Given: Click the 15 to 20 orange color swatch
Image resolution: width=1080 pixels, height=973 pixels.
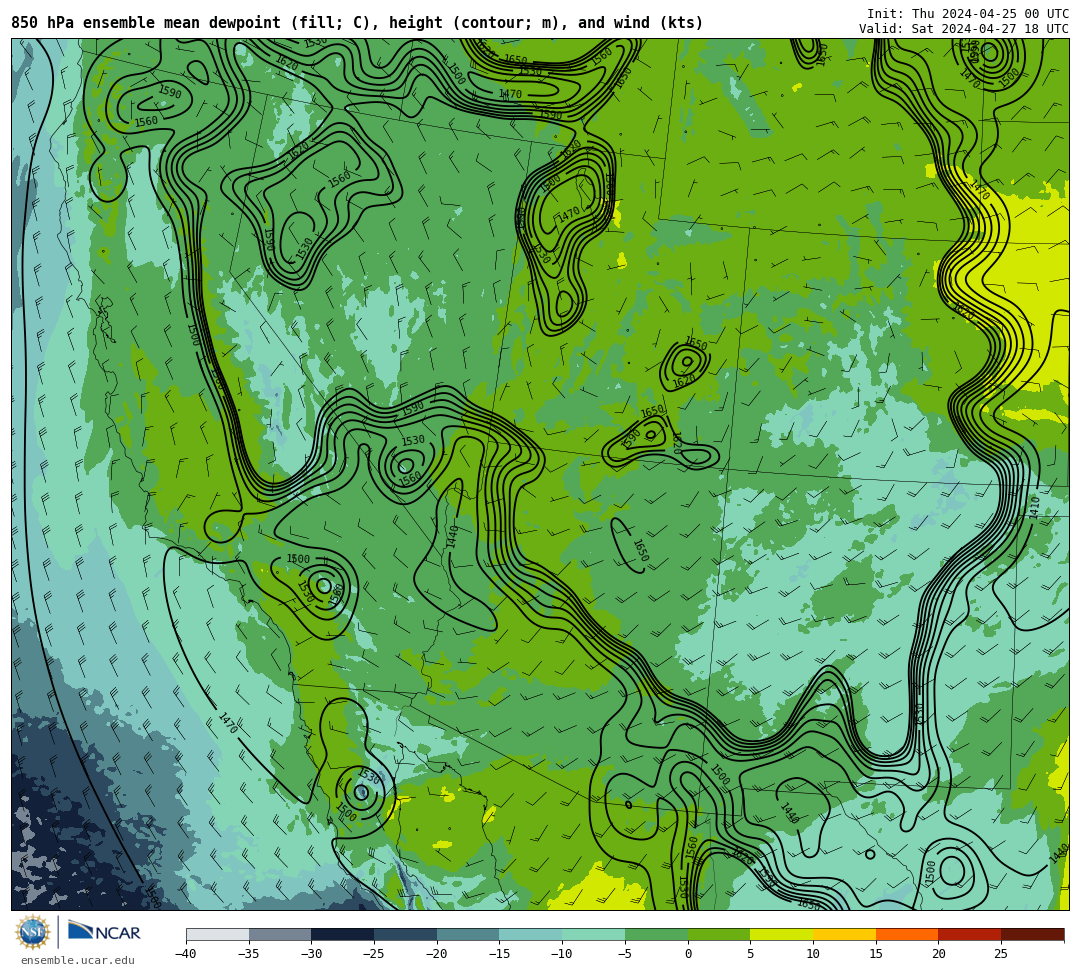Looking at the screenshot, I should tap(907, 934).
